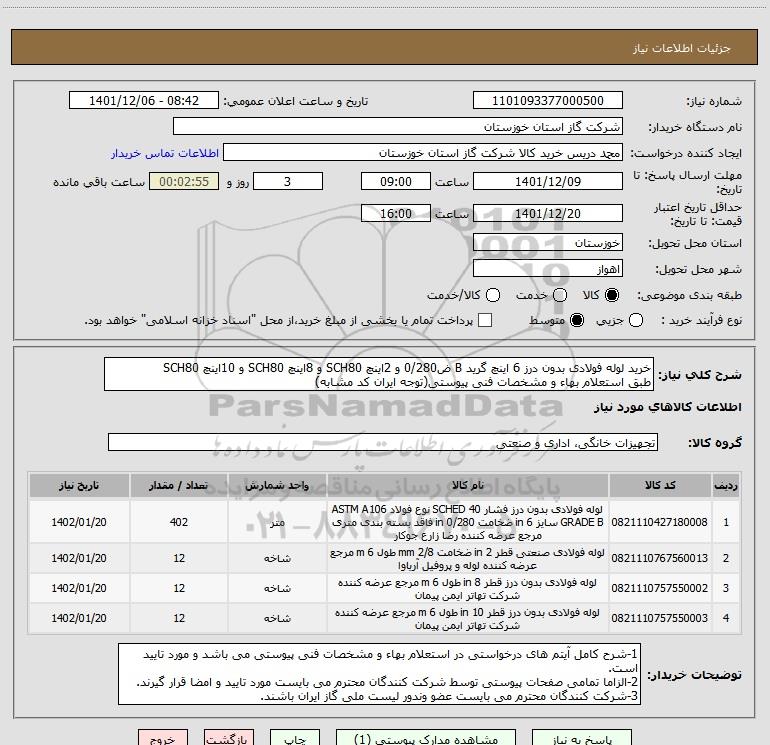This screenshot has height=745, width=770.
Task: Click the نام کالا column header
Action: click(468, 486)
